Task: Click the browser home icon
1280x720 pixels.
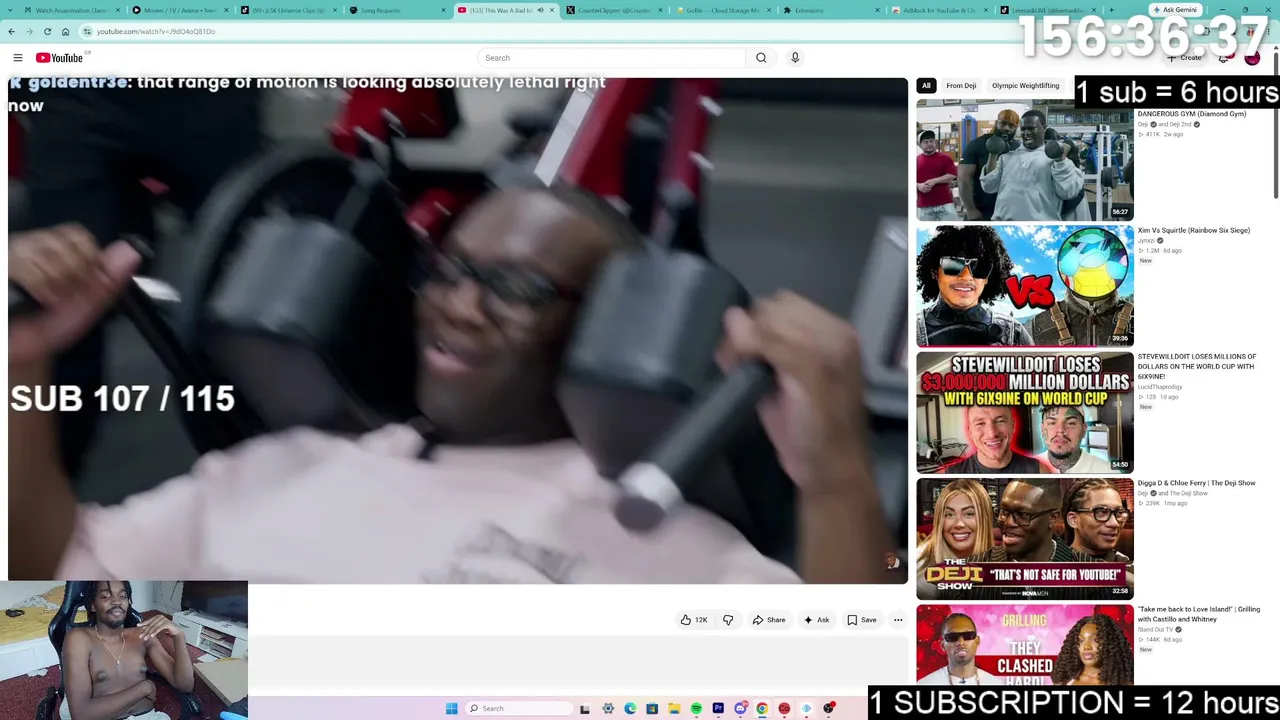Action: point(66,31)
